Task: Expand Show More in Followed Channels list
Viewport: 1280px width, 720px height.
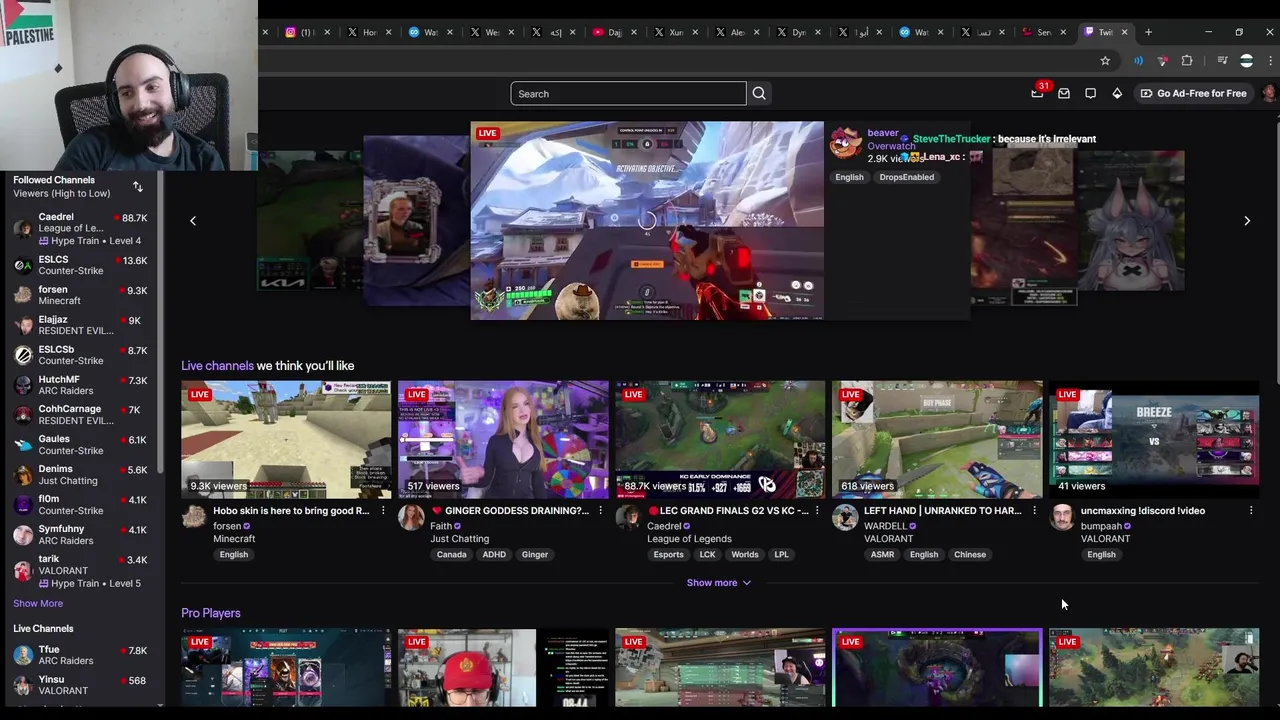Action: (x=38, y=603)
